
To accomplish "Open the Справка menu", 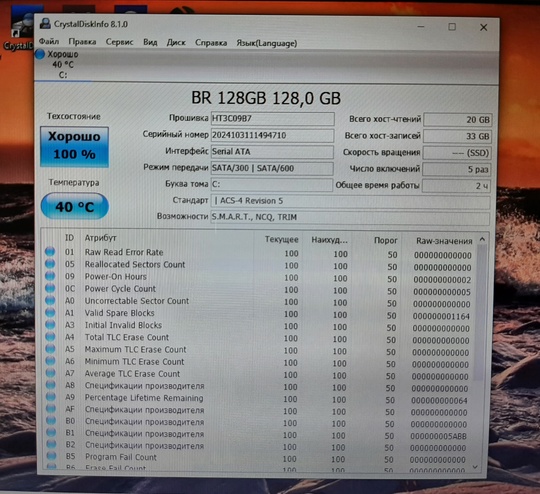I will (211, 43).
